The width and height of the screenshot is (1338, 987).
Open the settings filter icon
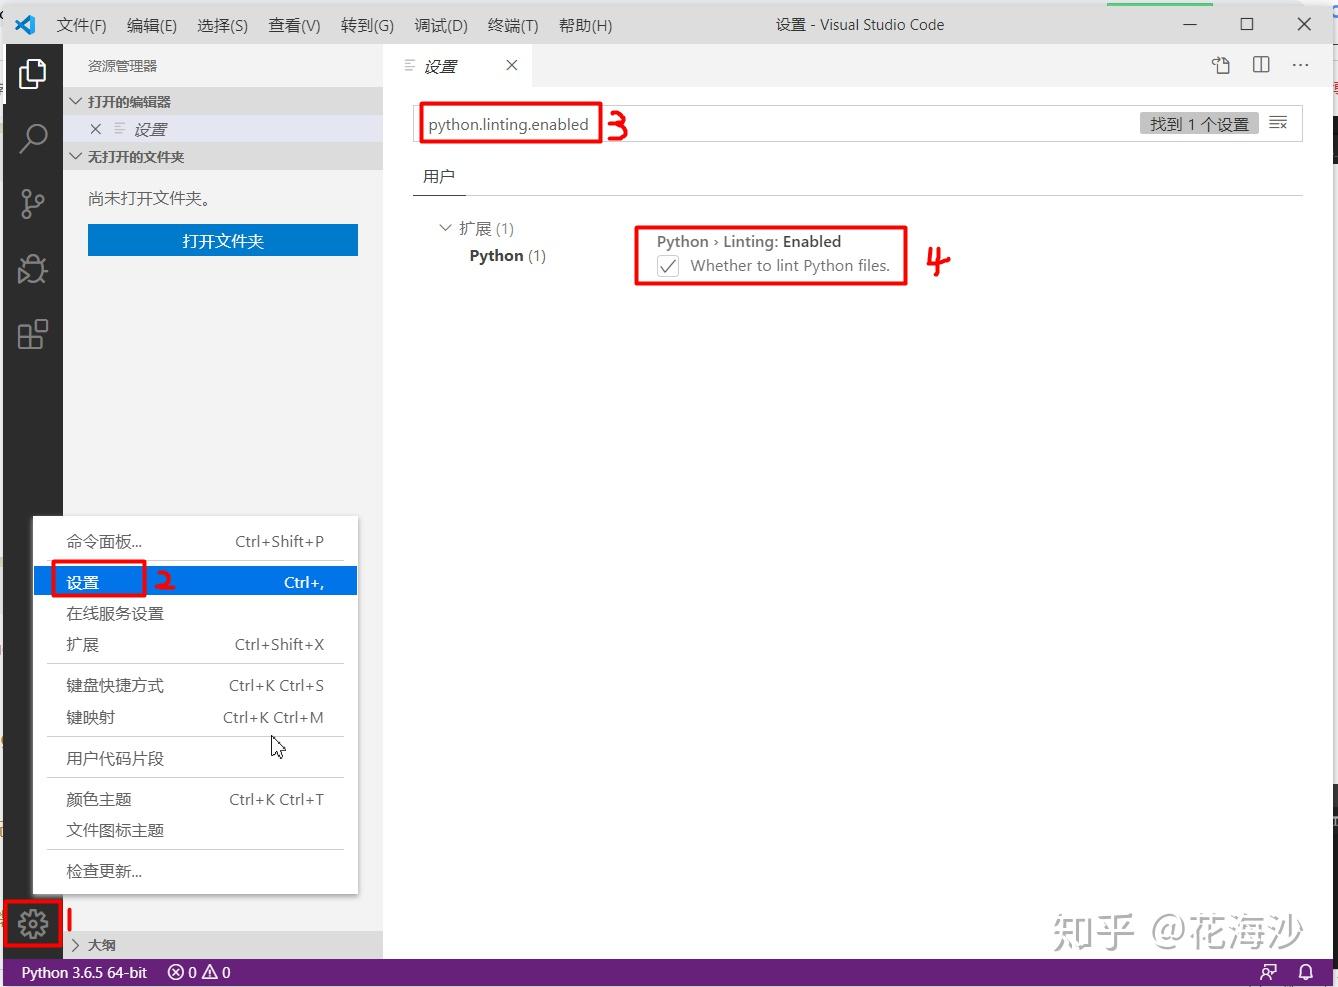coord(1277,123)
